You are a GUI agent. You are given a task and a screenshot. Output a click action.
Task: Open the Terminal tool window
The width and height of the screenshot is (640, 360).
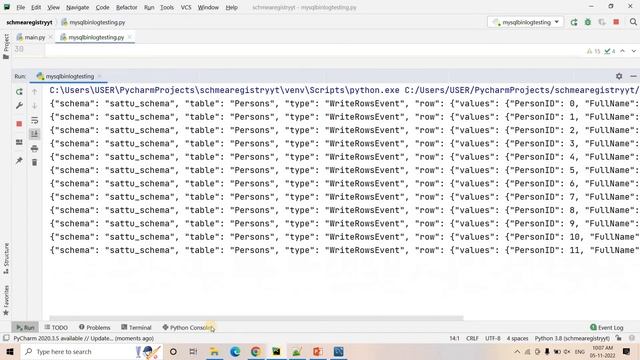click(x=136, y=327)
